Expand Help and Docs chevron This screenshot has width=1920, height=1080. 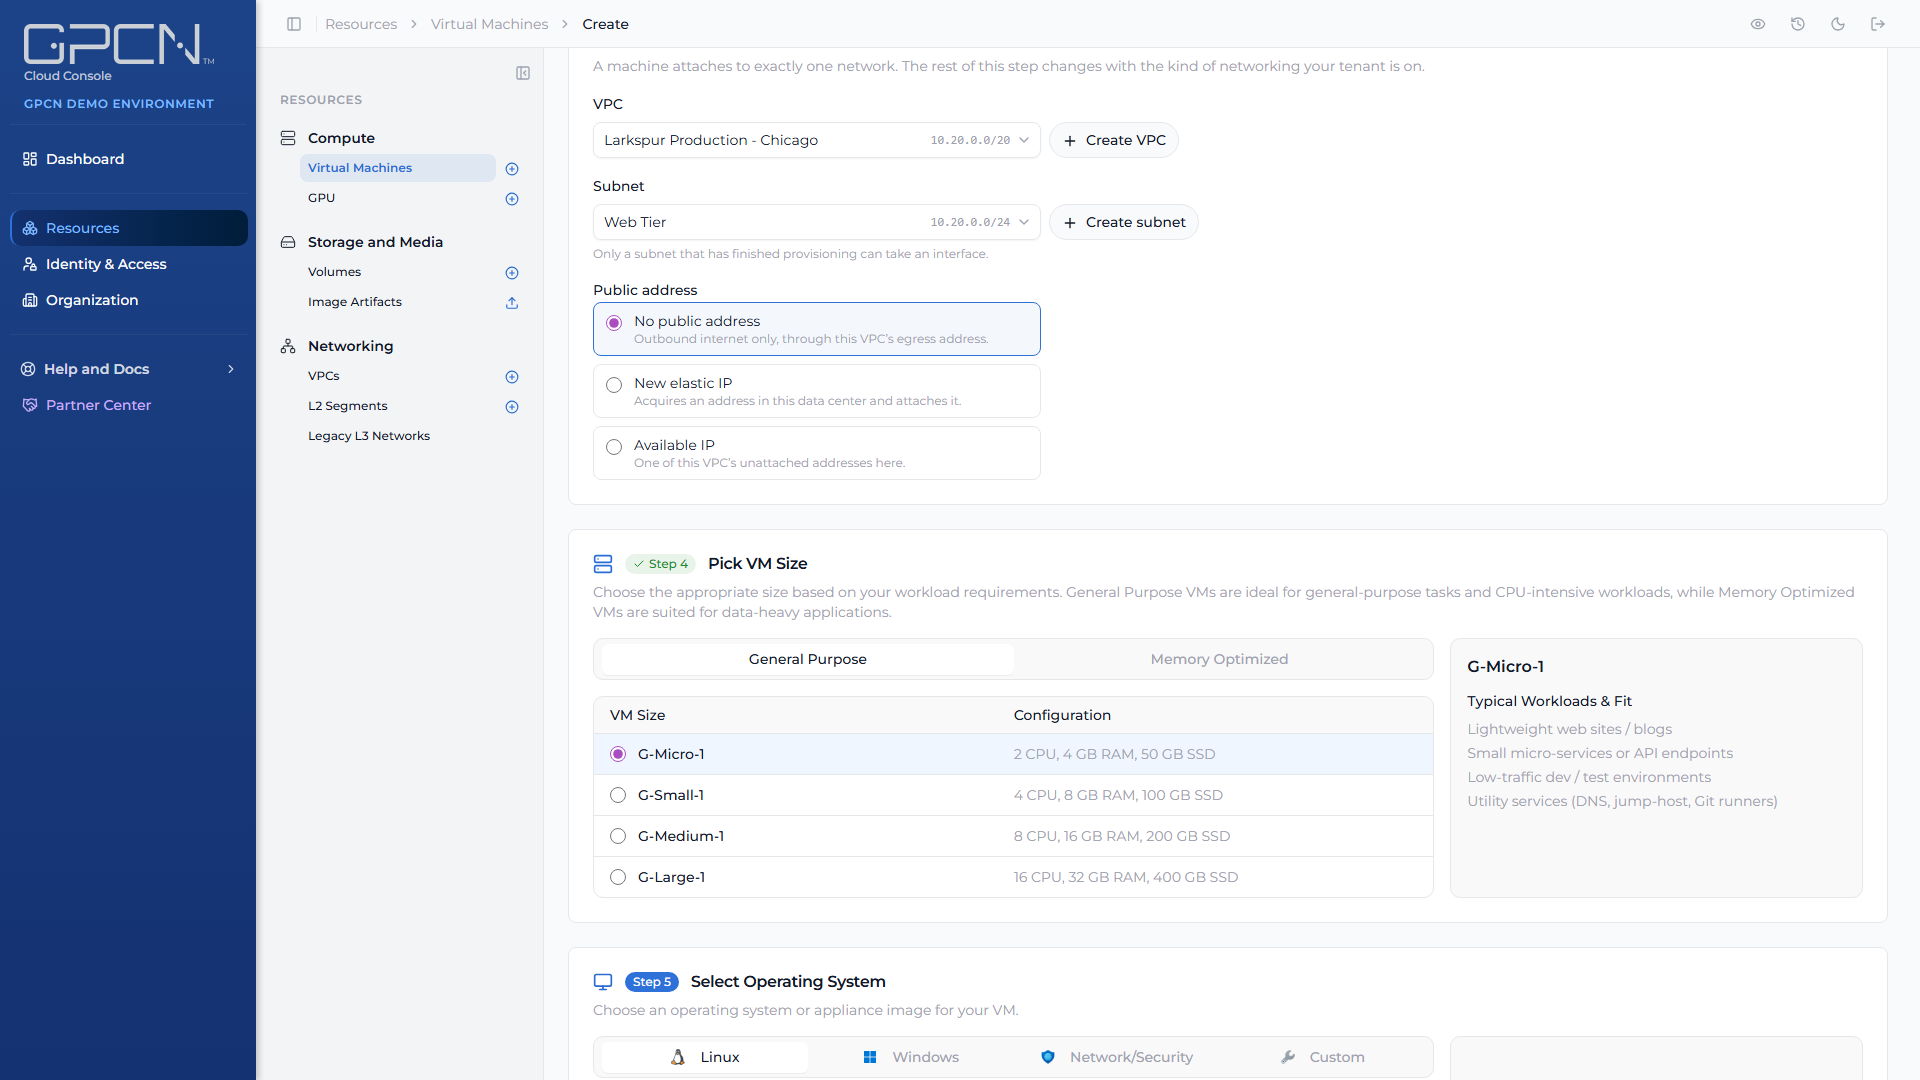point(231,369)
